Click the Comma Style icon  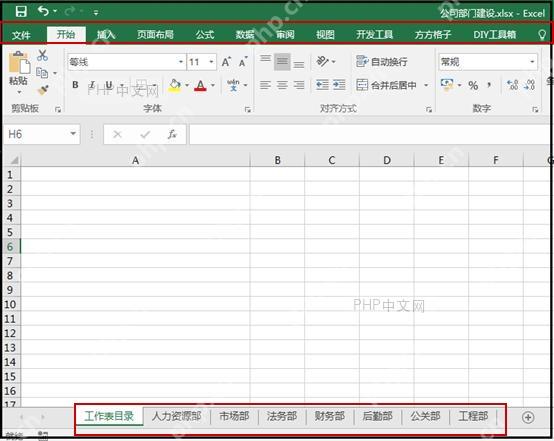pyautogui.click(x=489, y=85)
